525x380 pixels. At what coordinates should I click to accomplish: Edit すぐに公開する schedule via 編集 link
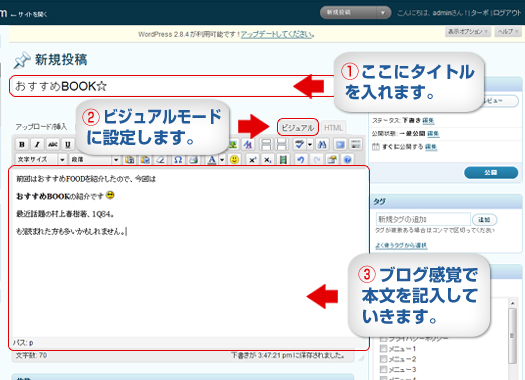431,147
